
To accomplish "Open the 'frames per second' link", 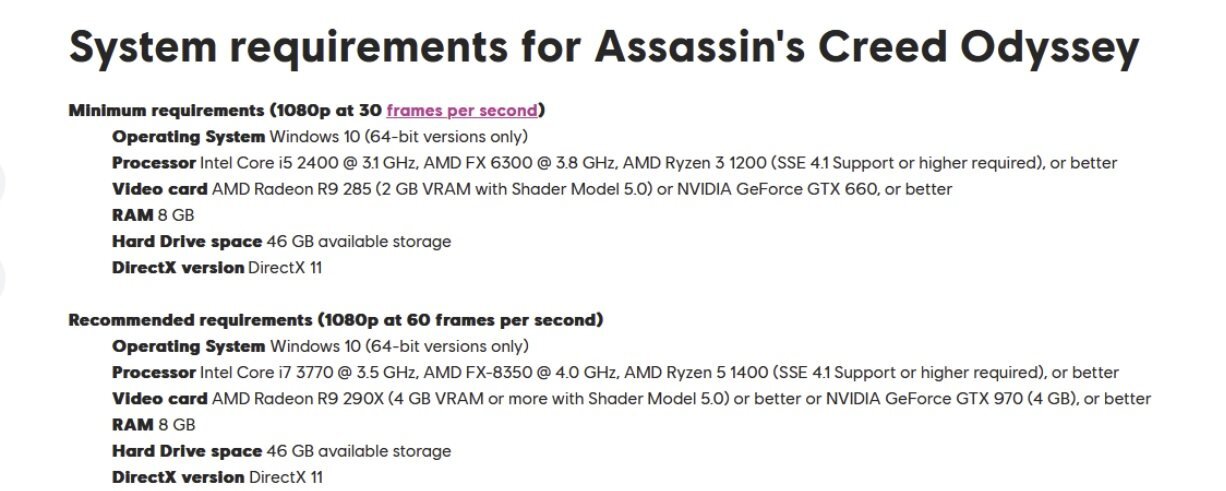I will [462, 110].
